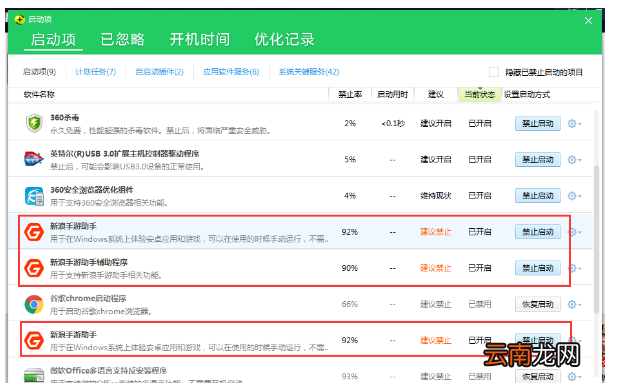The image size is (617, 383).
Task: Click 英特尔(R)USB 3.0扩展主机控制器驱动程序 name
Action: (x=124, y=154)
